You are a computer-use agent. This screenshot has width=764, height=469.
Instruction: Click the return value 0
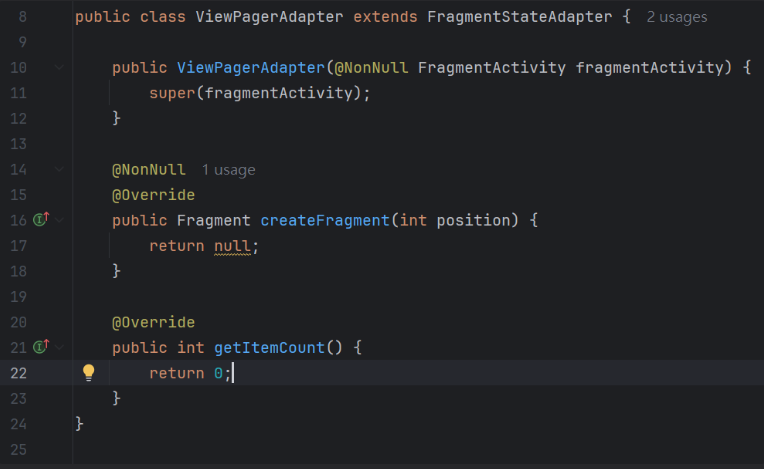click(218, 373)
